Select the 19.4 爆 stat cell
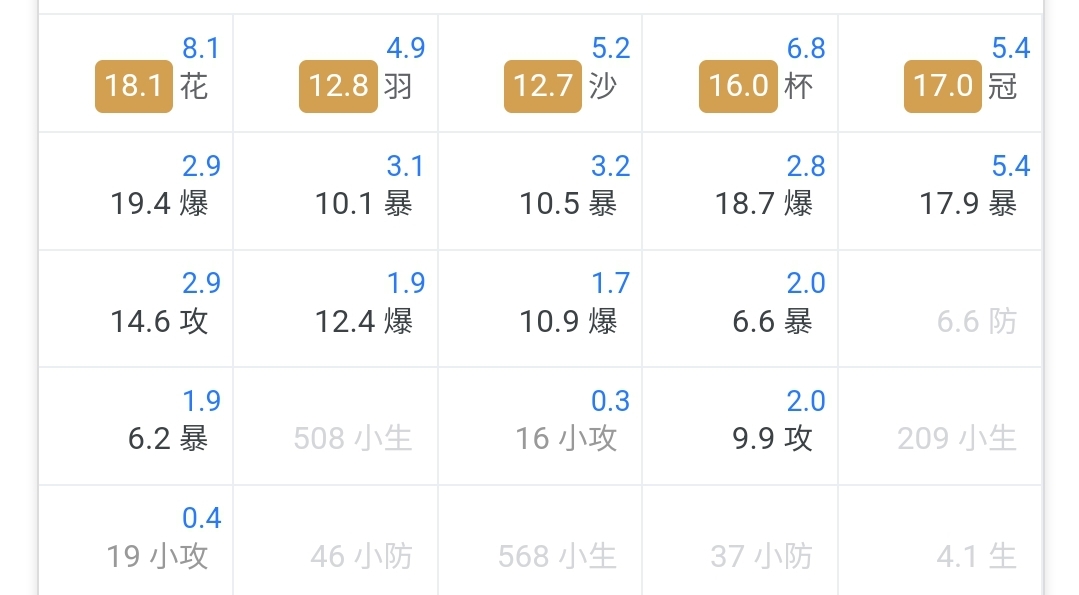The width and height of the screenshot is (1079, 595). 136,191
